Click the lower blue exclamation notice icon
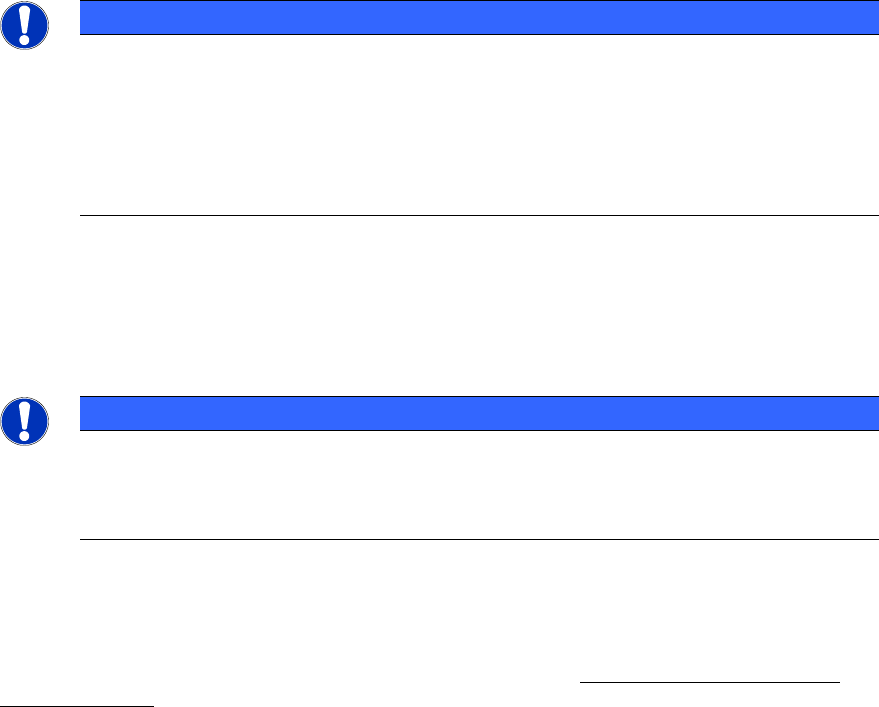The image size is (879, 707). 26,421
